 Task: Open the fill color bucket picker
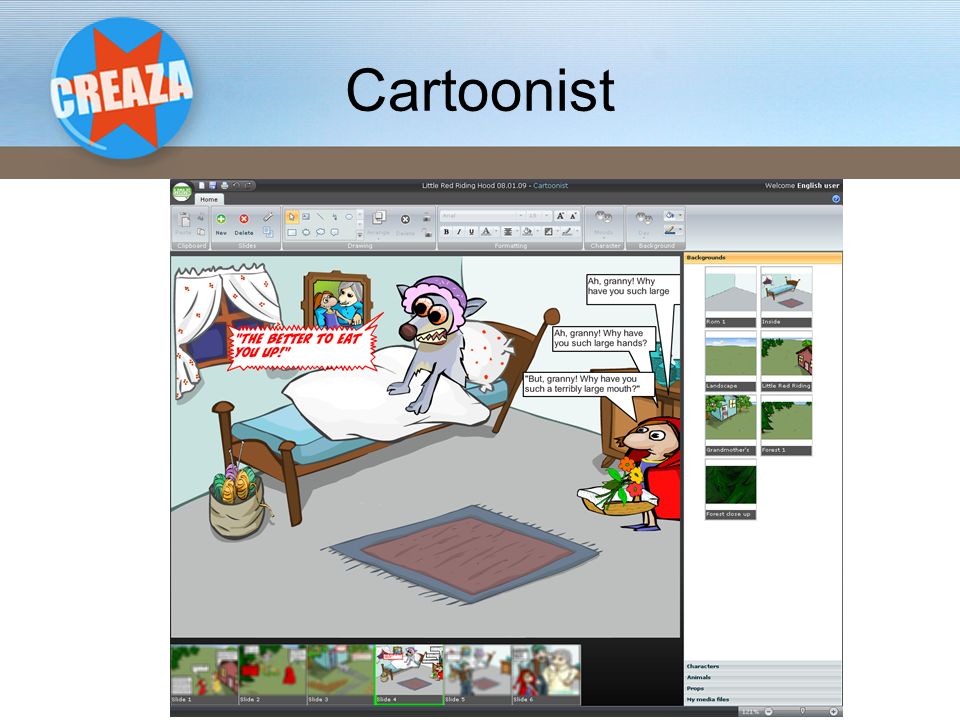point(530,231)
